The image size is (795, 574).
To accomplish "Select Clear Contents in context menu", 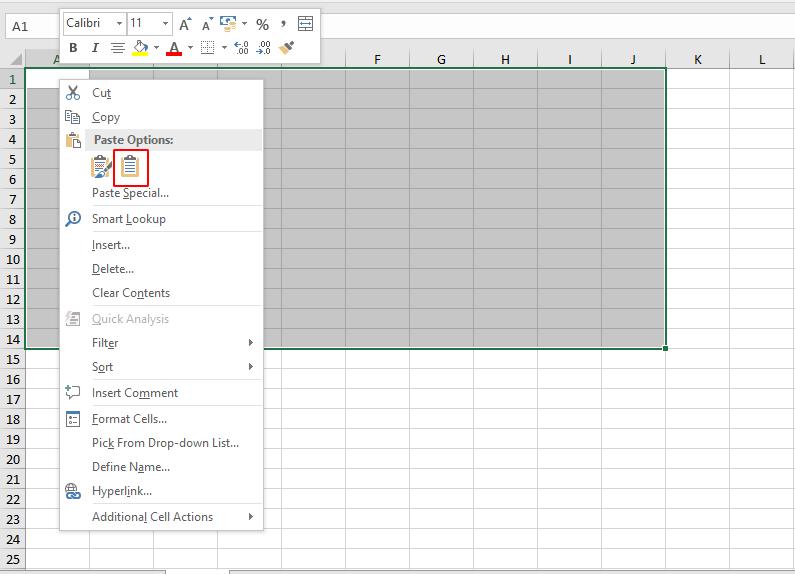I will pyautogui.click(x=131, y=293).
